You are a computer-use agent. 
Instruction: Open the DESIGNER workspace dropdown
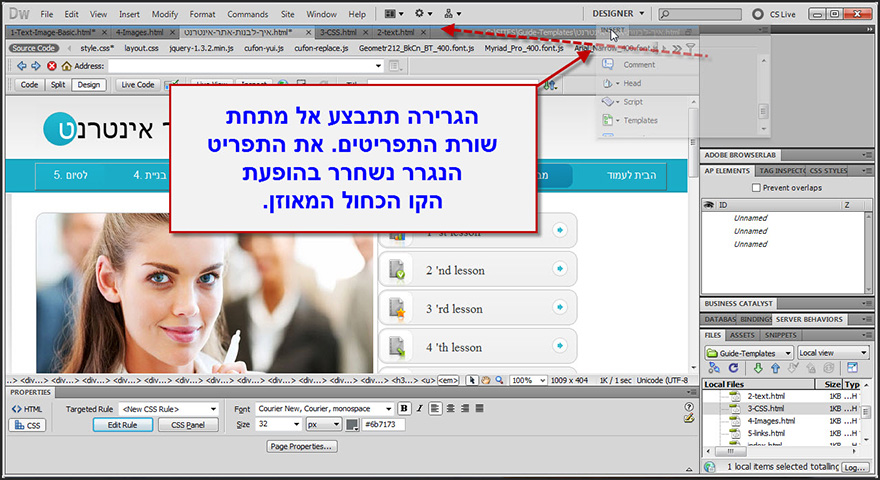click(x=618, y=13)
